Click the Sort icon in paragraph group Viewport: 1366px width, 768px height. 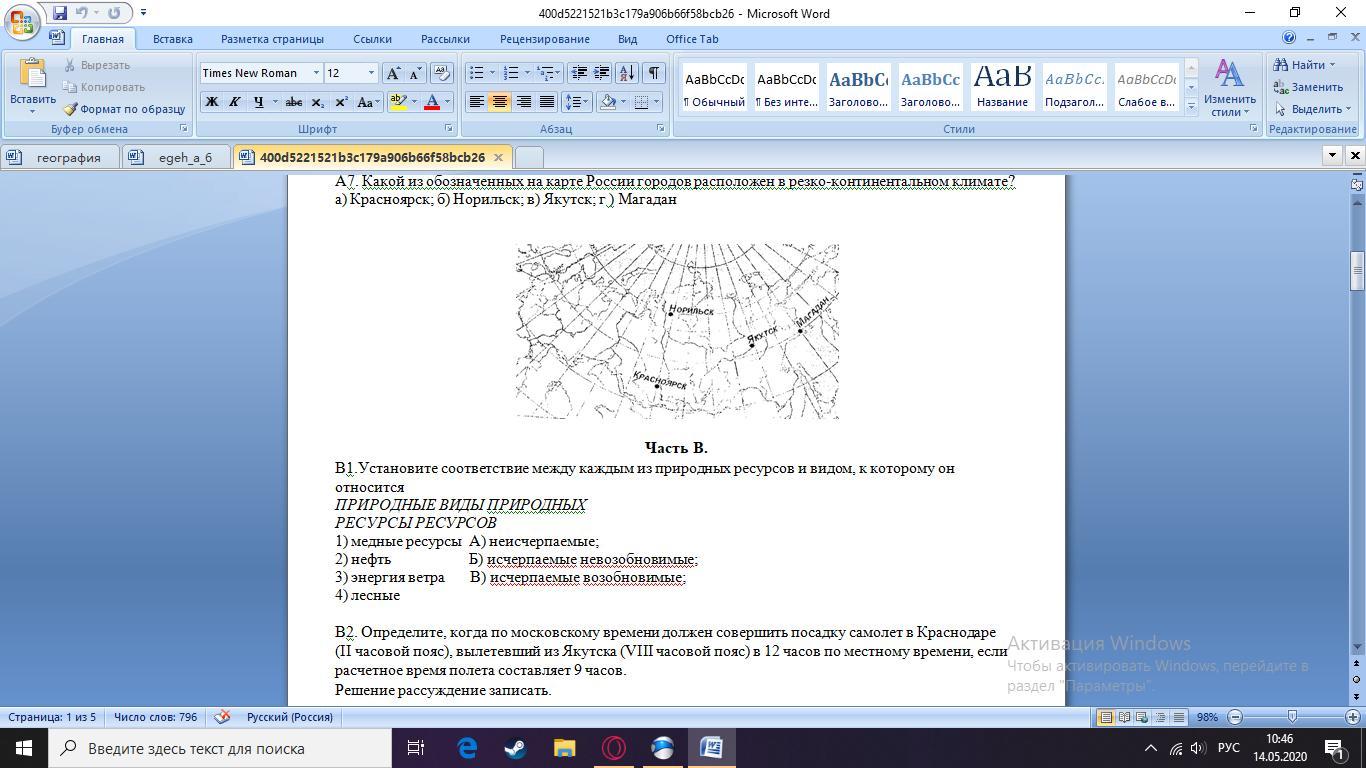point(627,73)
